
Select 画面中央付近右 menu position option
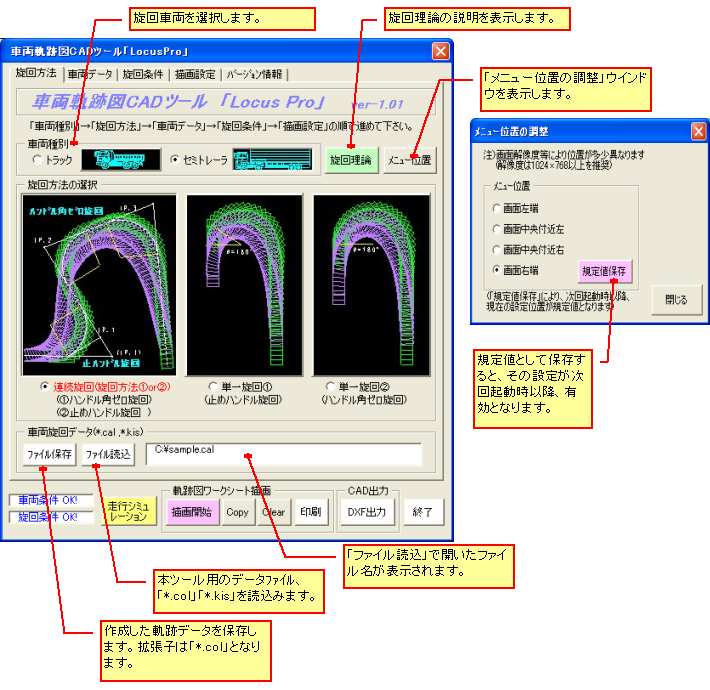tap(497, 249)
